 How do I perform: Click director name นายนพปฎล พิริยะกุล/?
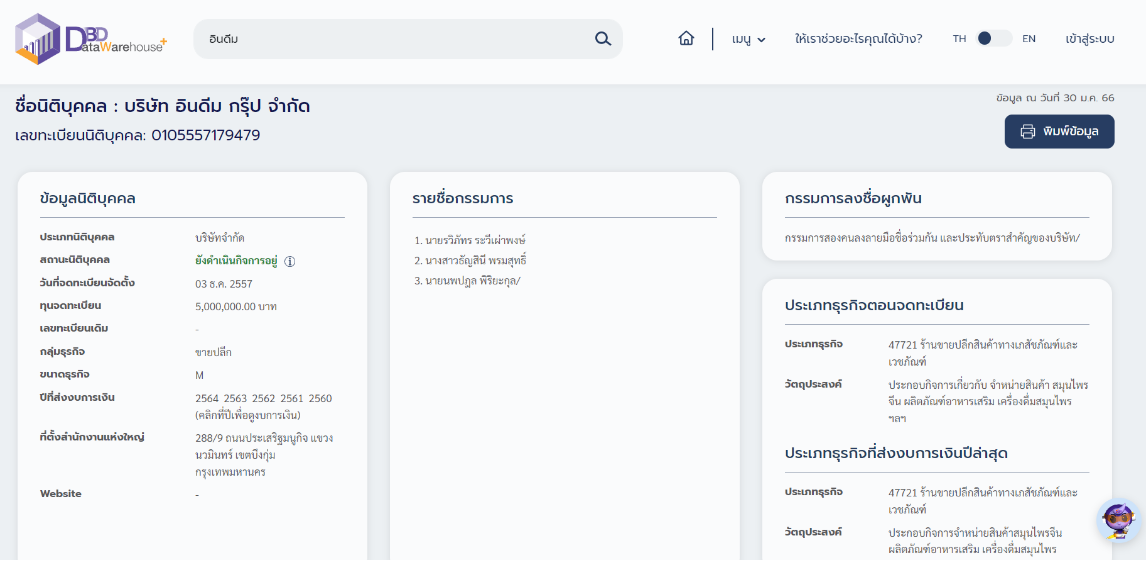pyautogui.click(x=472, y=281)
